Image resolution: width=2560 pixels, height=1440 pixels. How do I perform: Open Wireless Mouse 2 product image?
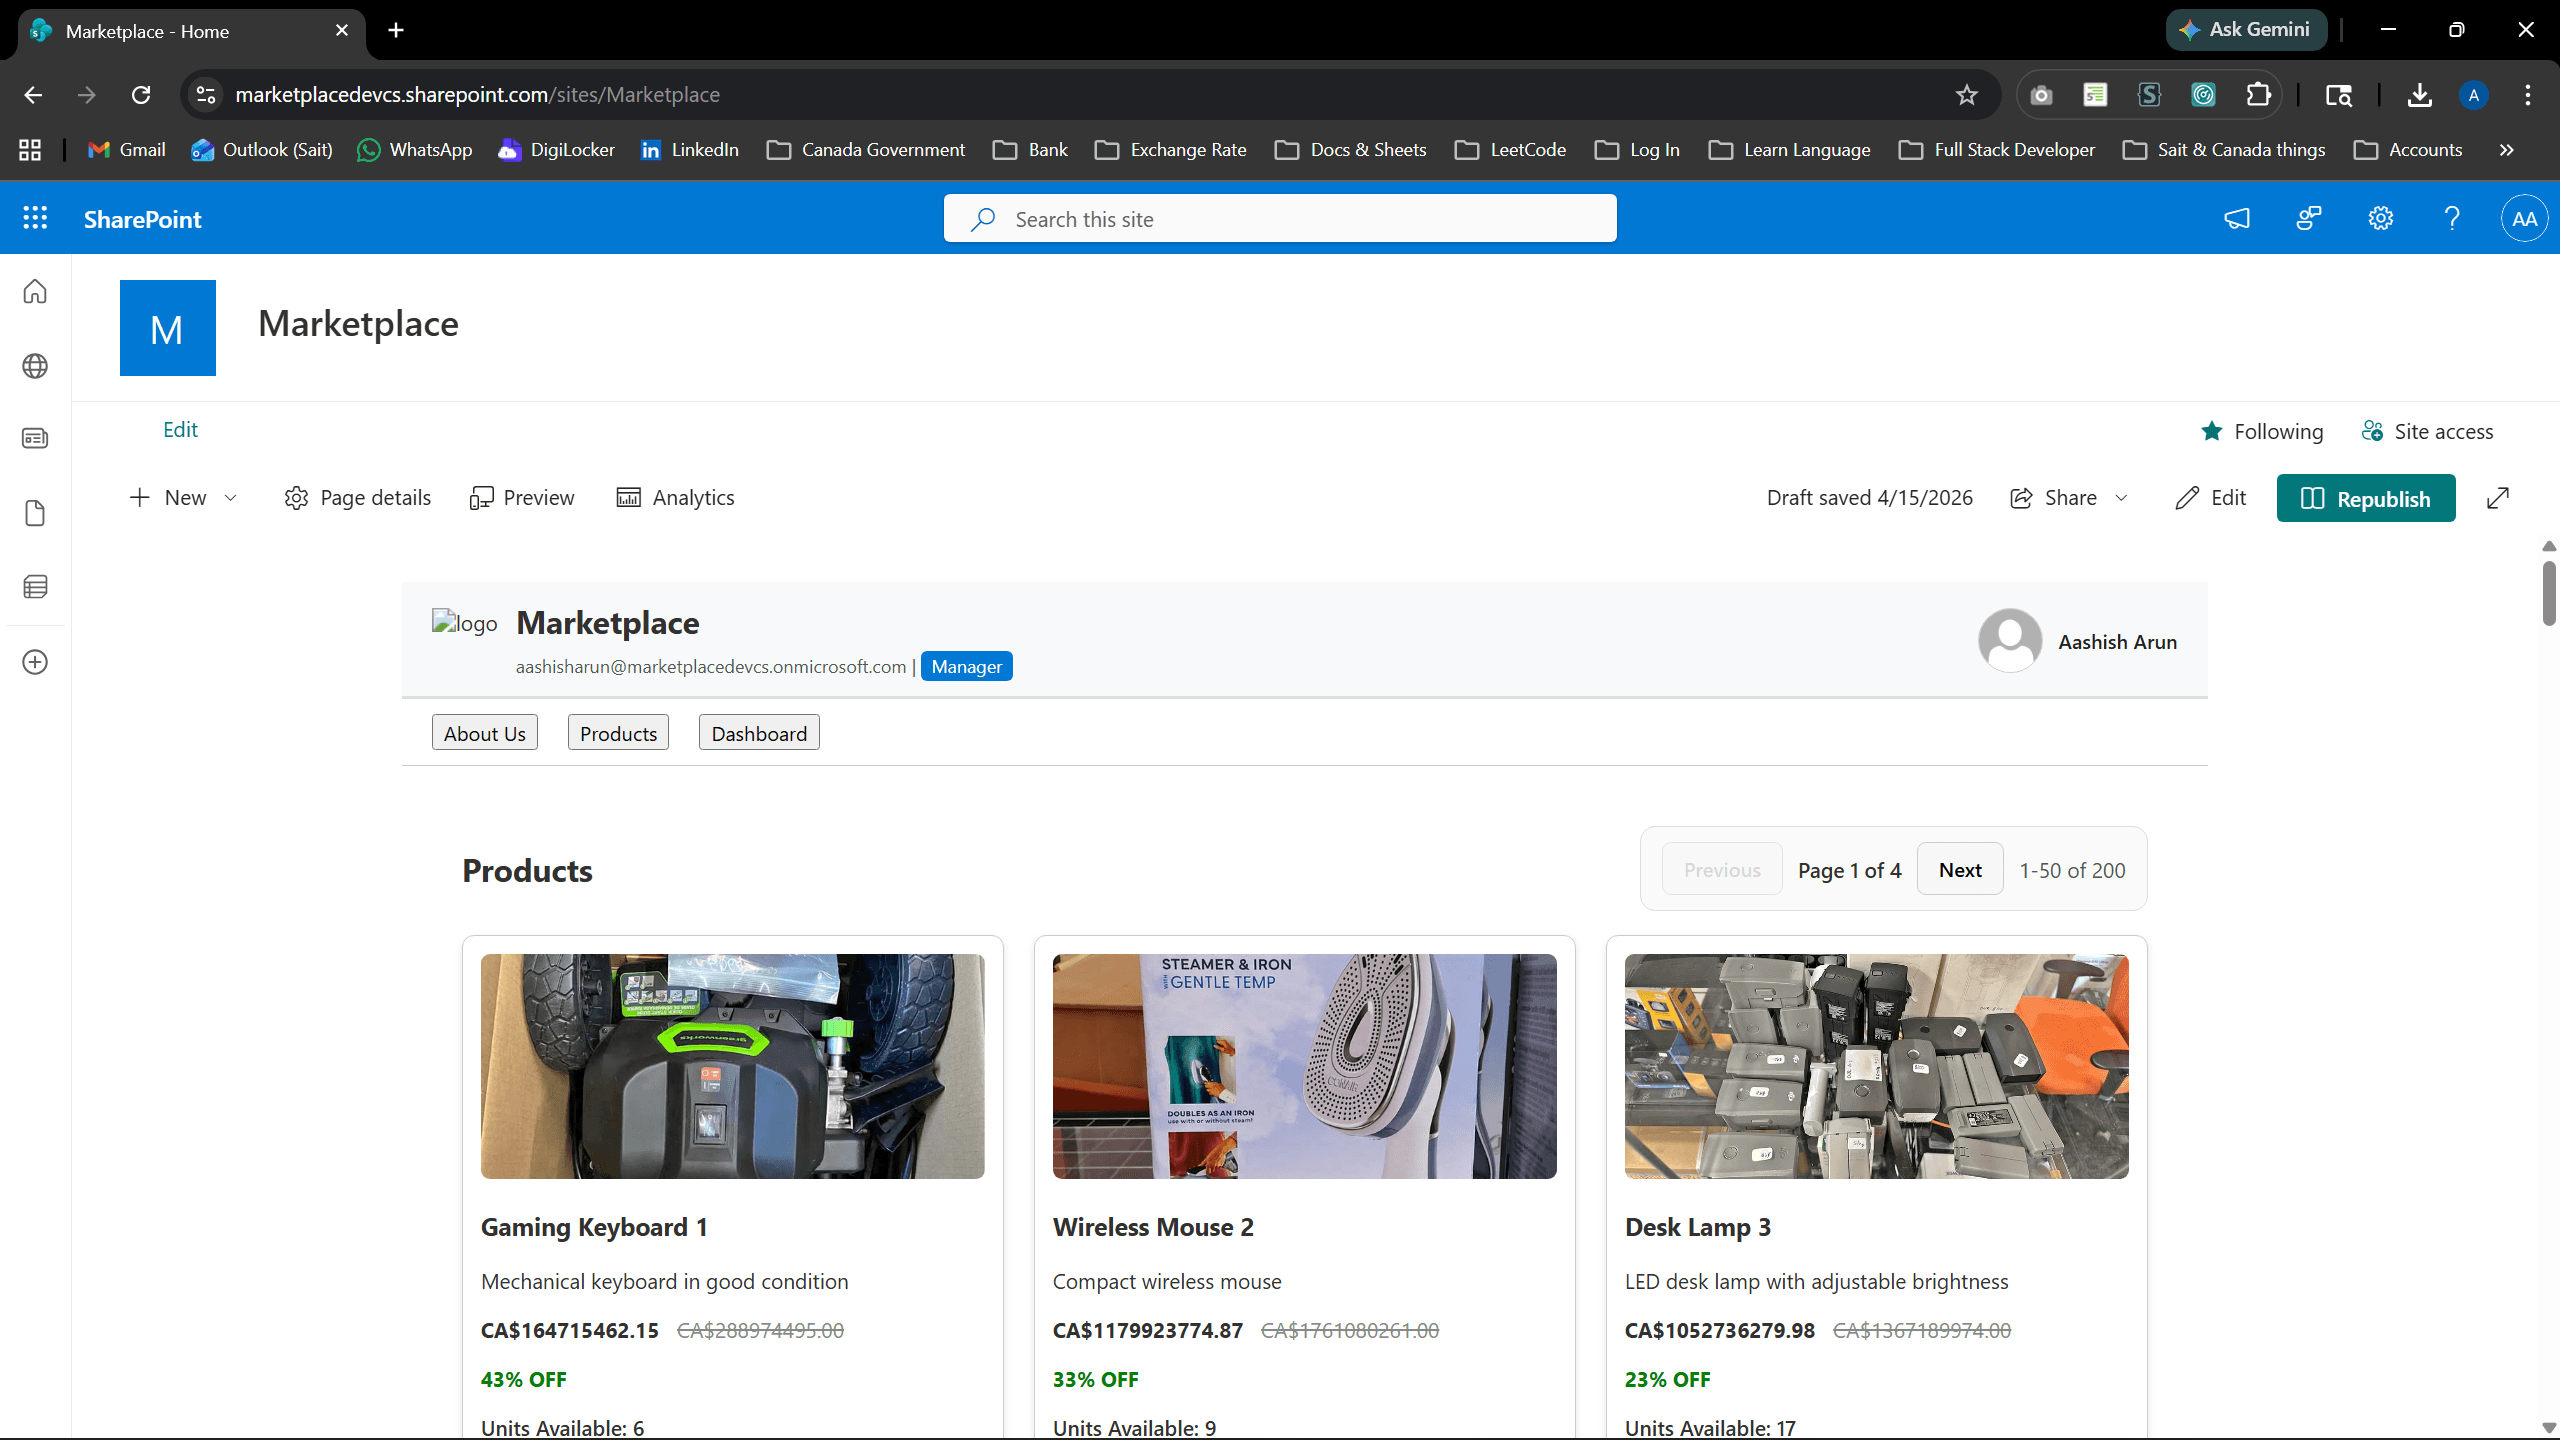[1305, 1066]
